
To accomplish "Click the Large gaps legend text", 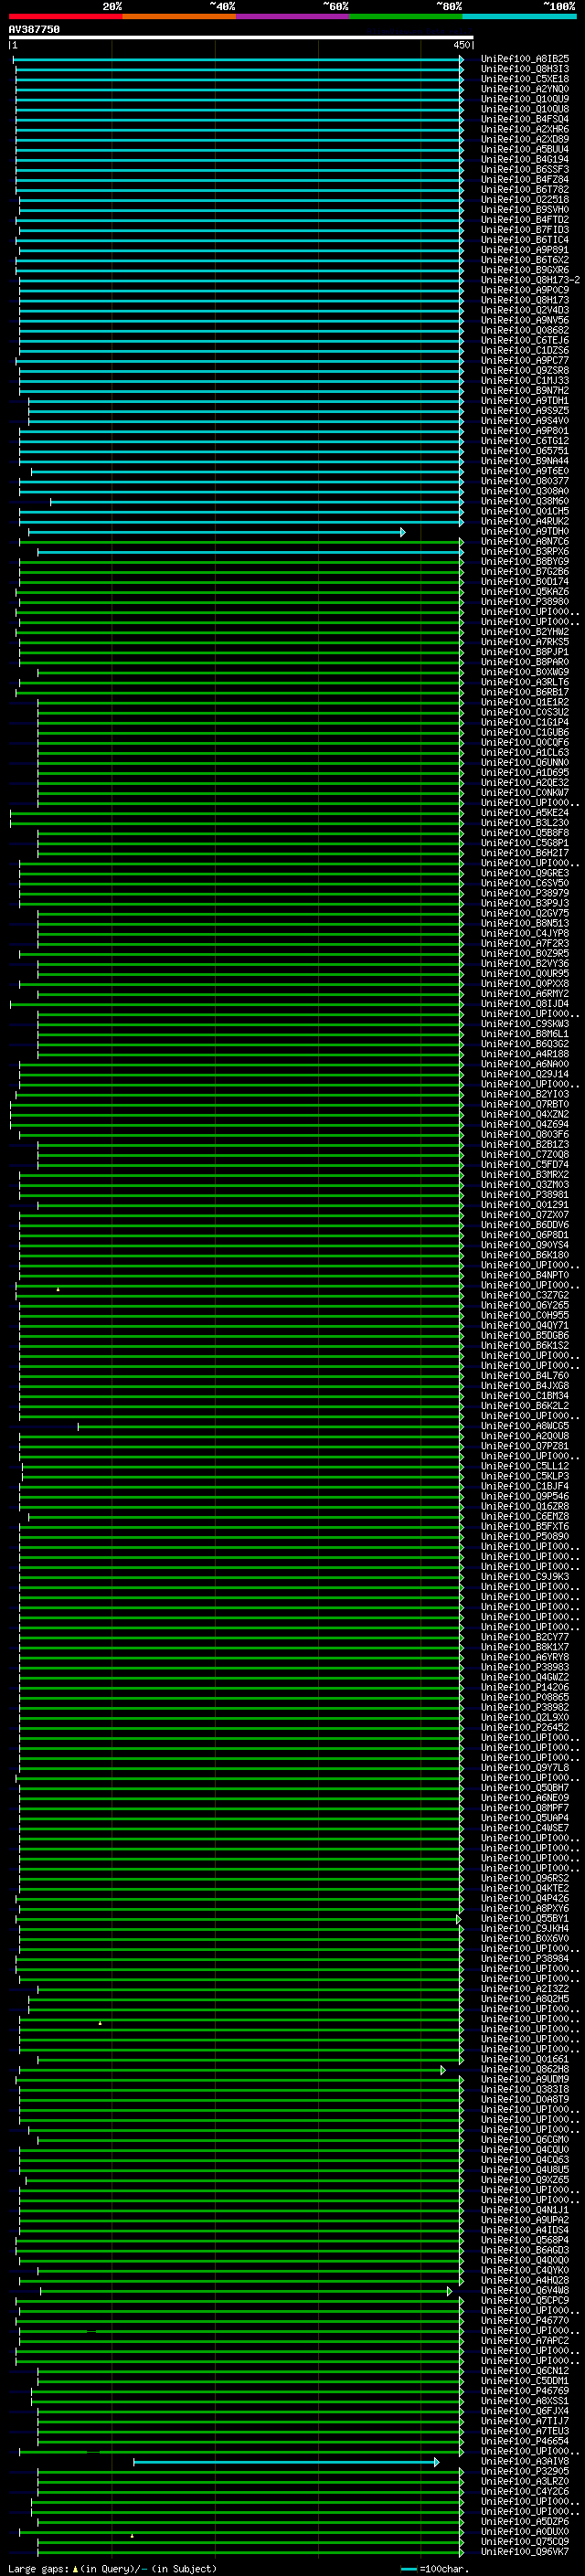I will 112,2568.
